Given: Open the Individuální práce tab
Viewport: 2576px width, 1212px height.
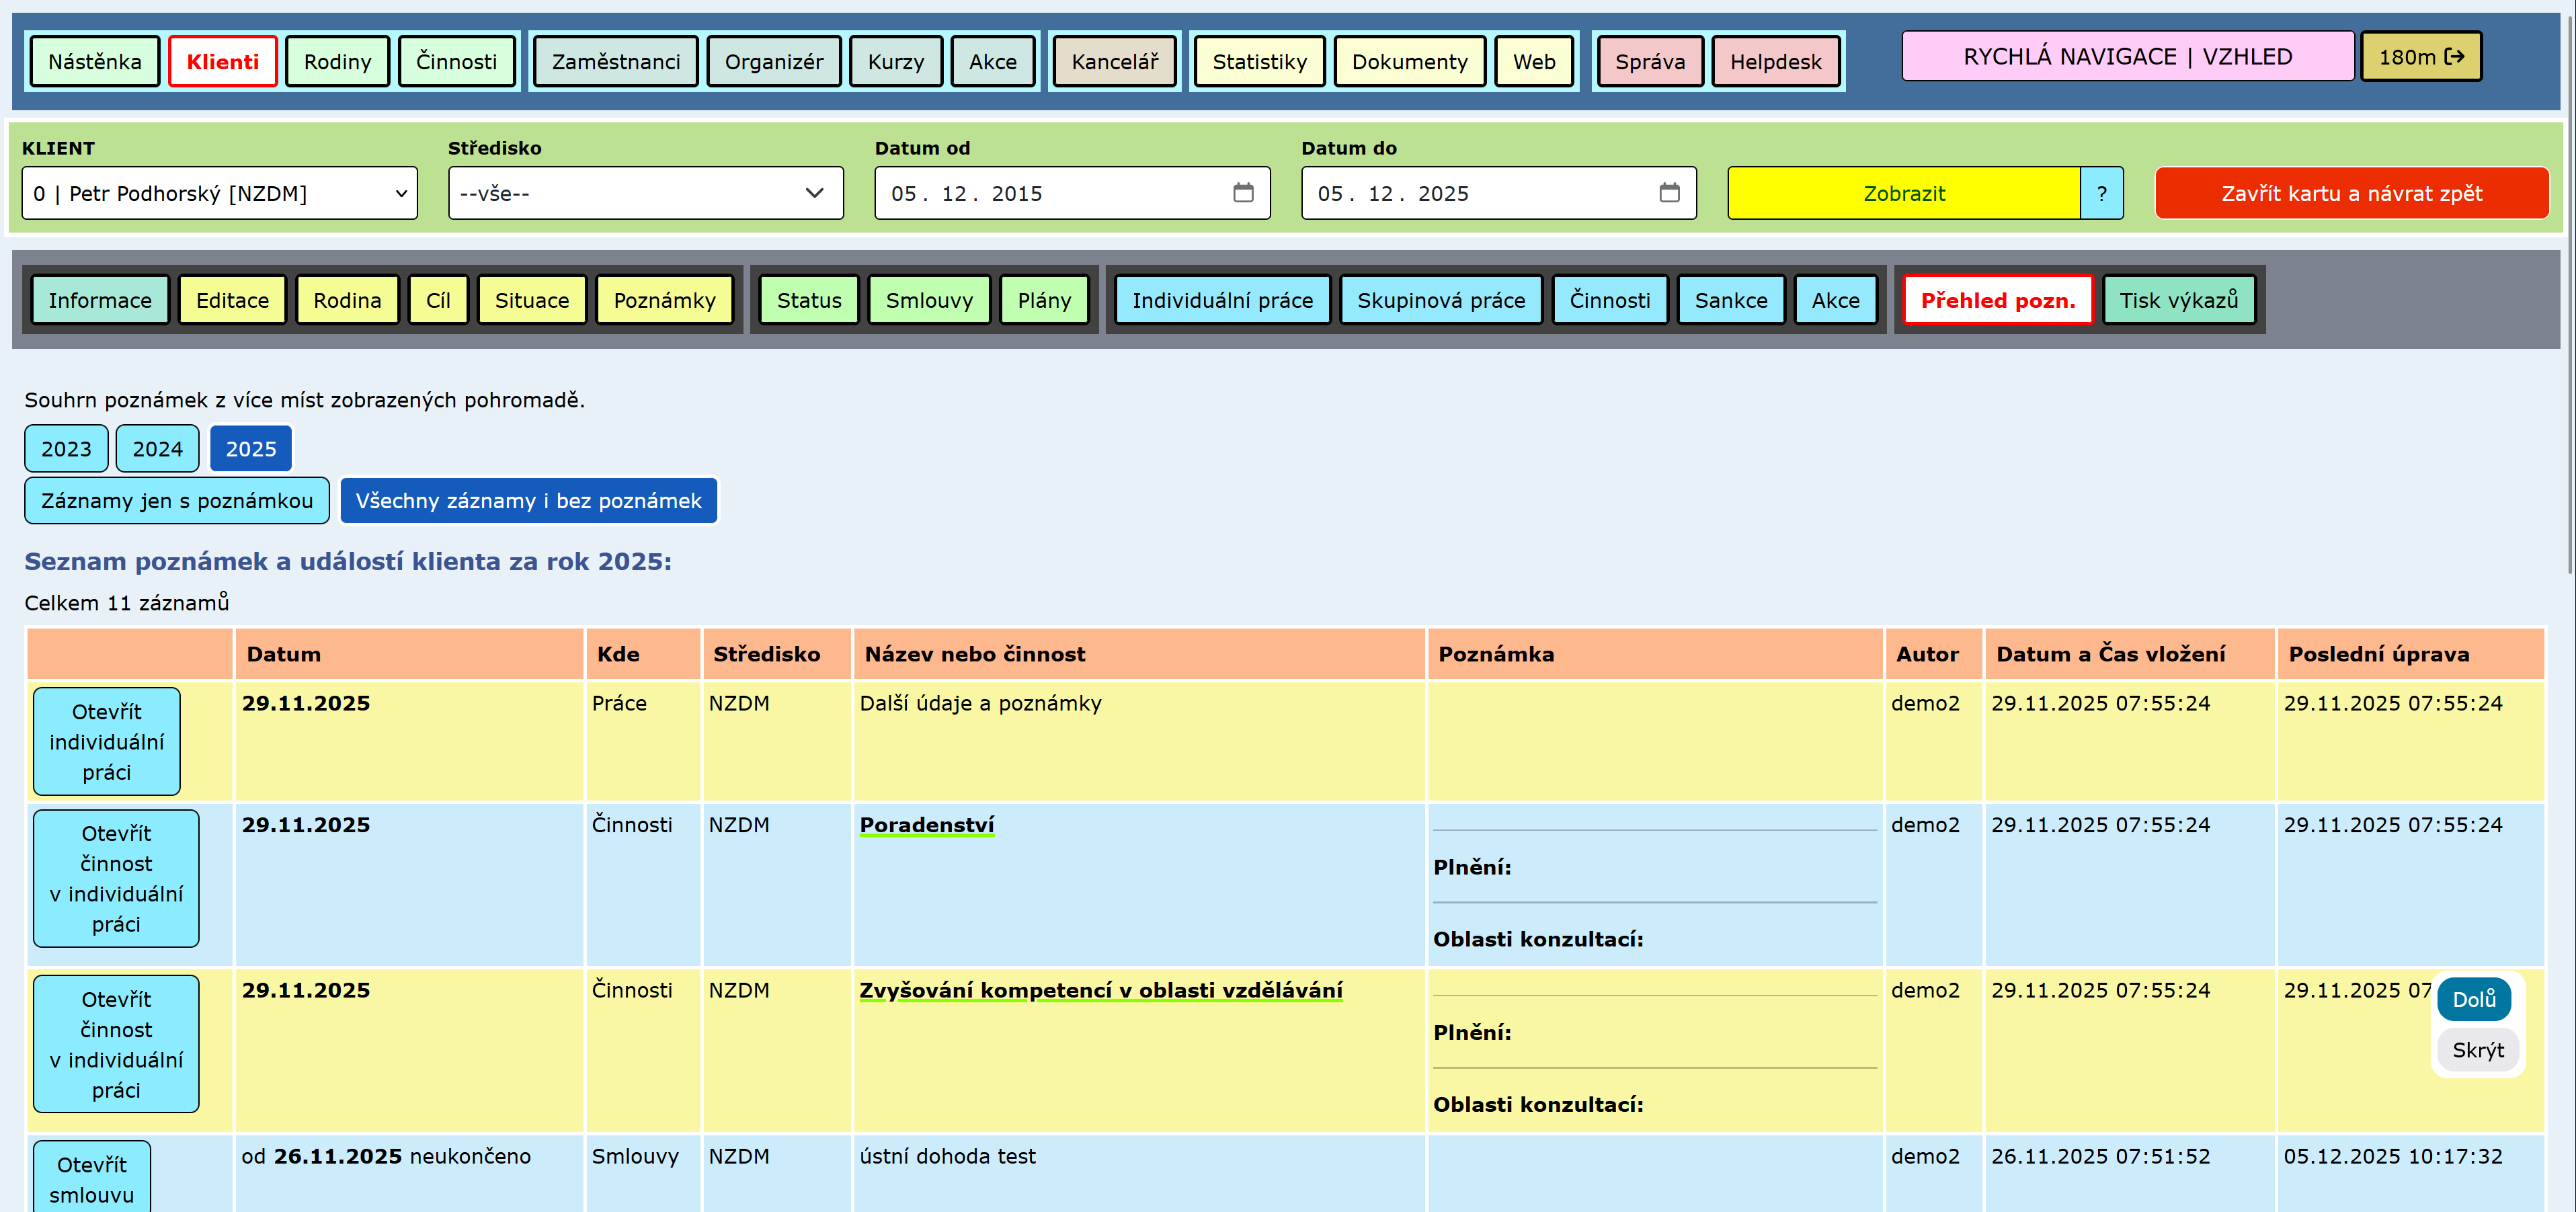Looking at the screenshot, I should click(1221, 301).
